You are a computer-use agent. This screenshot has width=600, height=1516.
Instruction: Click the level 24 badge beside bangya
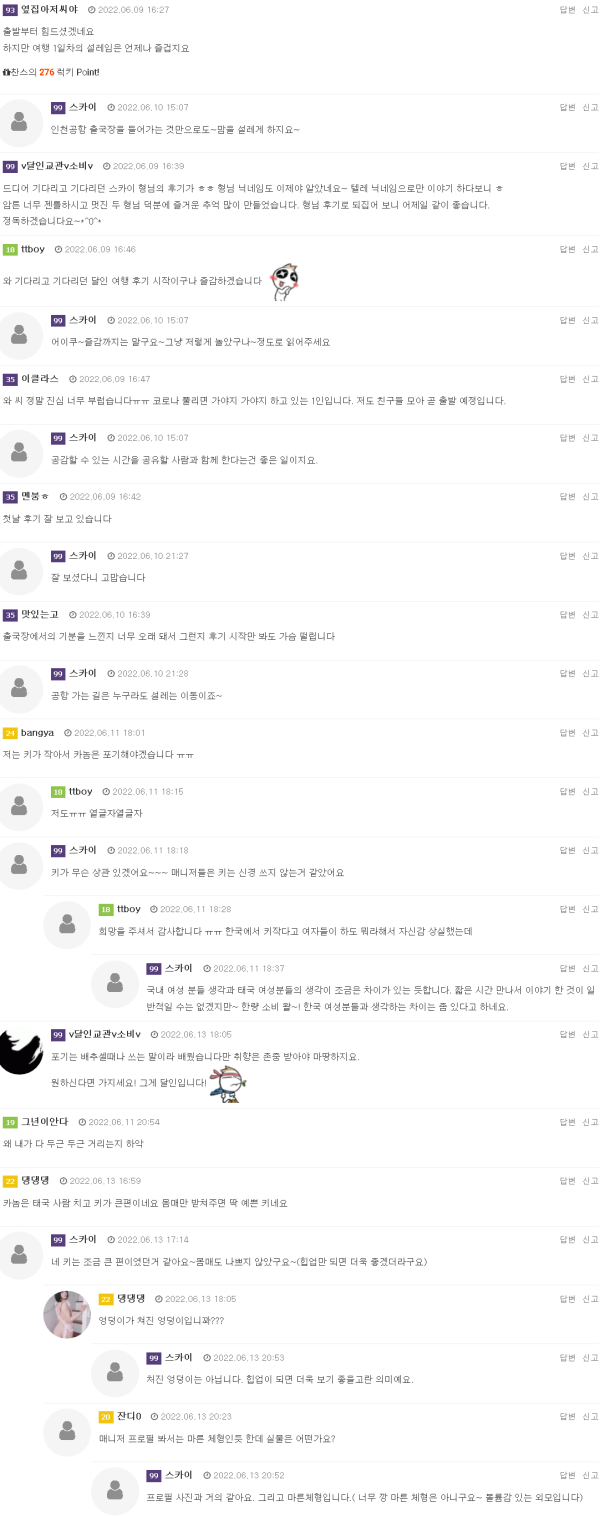pos(10,733)
